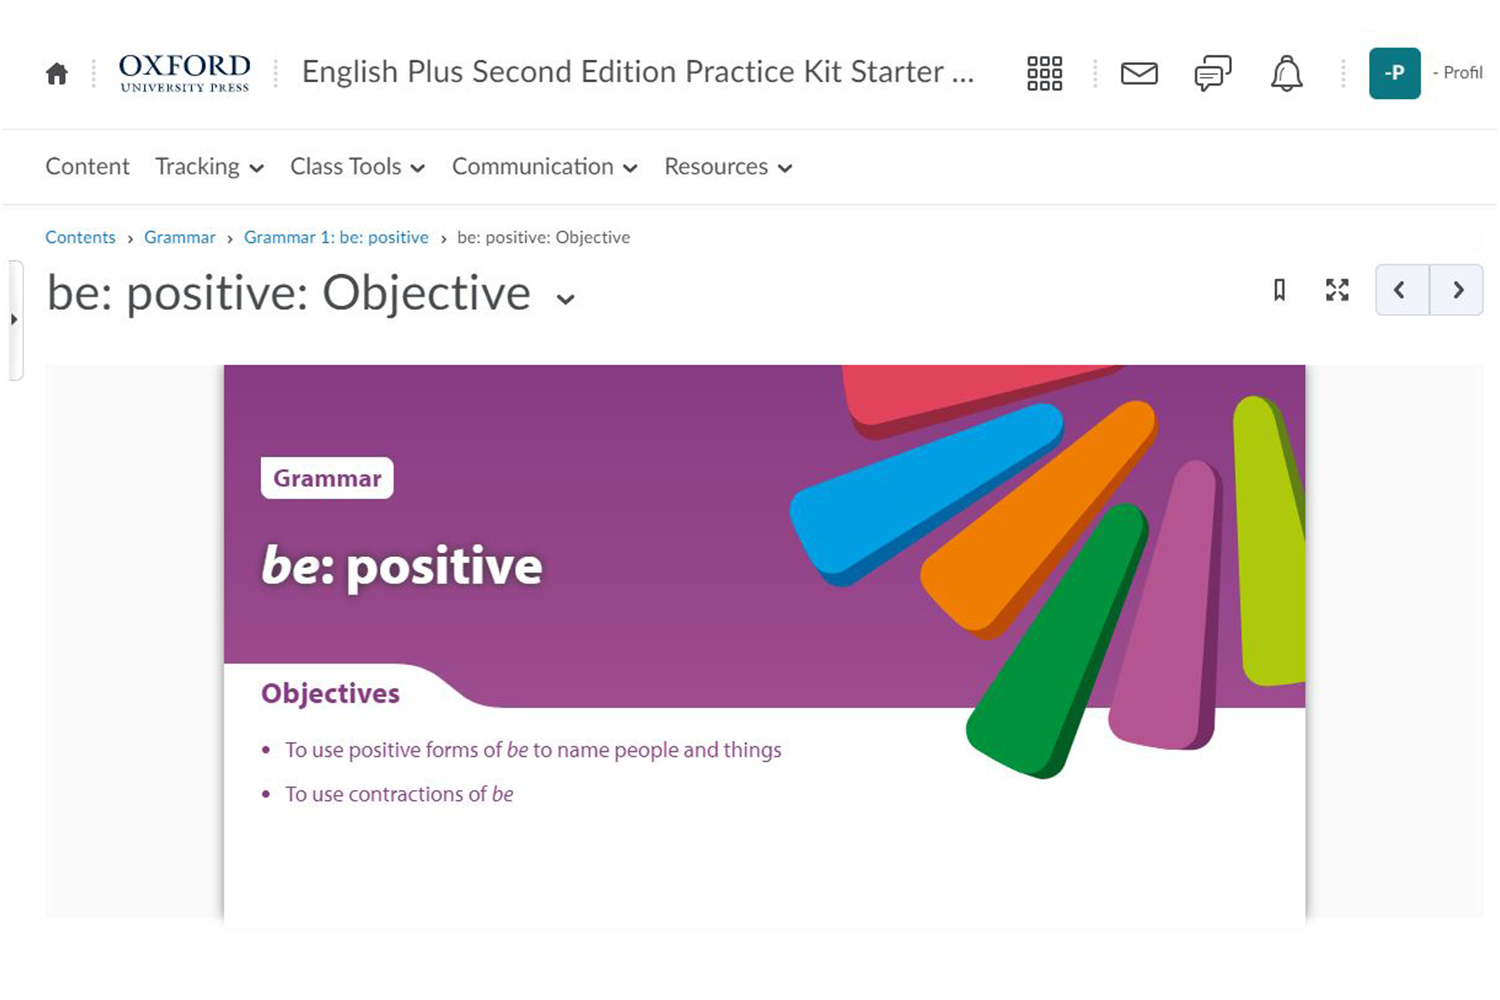The height and width of the screenshot is (1000, 1500).
Task: Expand the Class Tools menu
Action: tap(357, 167)
